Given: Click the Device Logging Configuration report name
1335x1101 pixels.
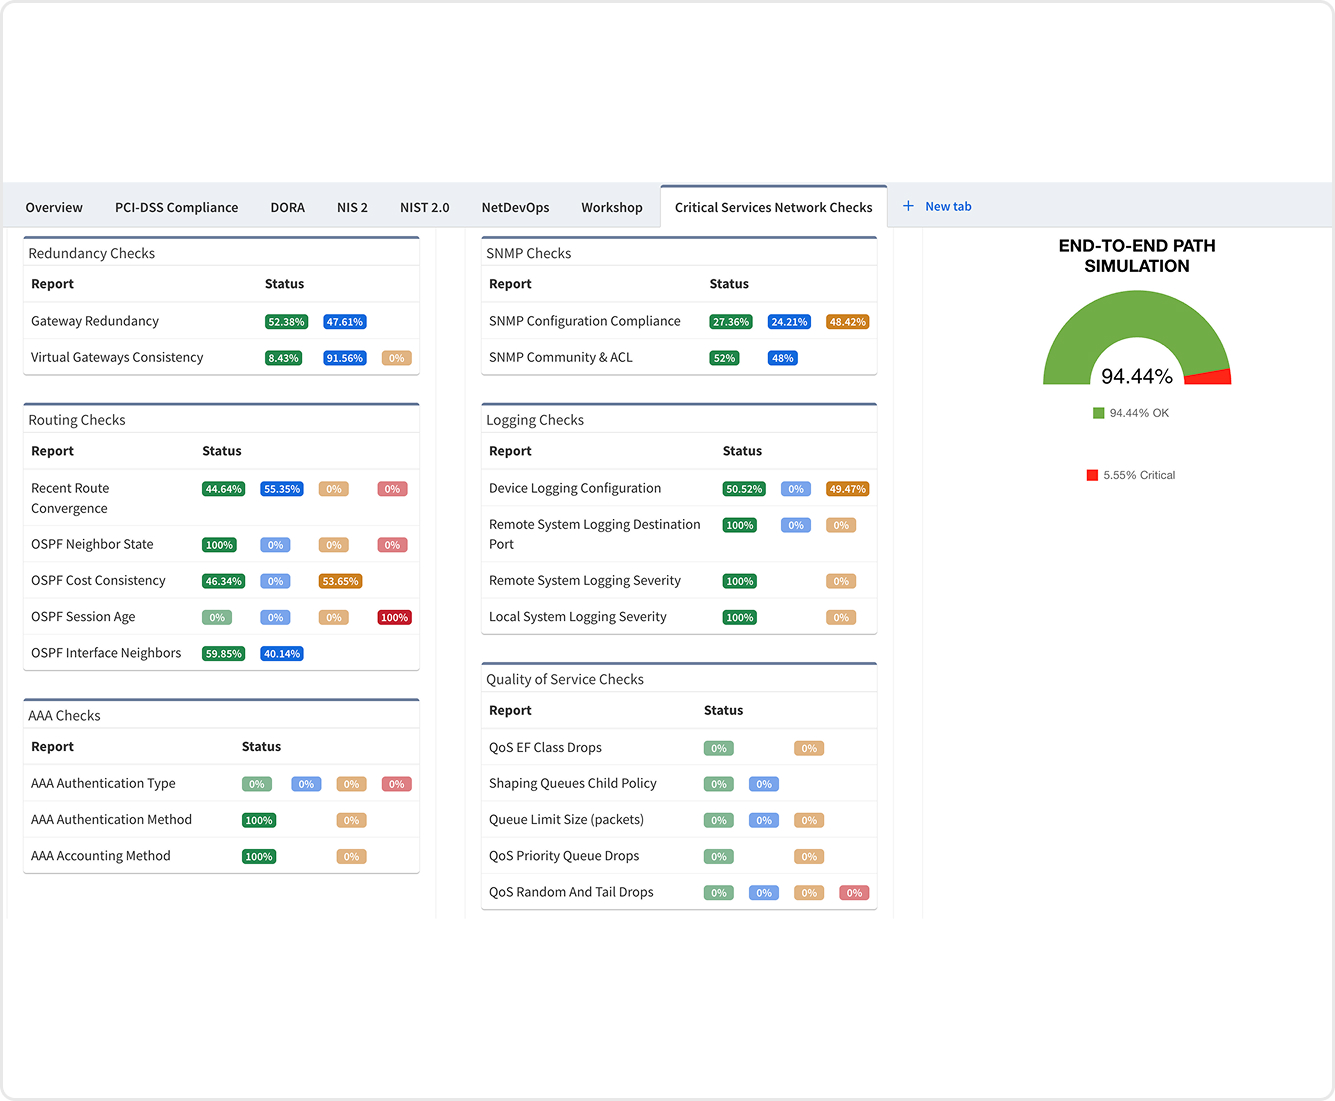Looking at the screenshot, I should pos(574,488).
